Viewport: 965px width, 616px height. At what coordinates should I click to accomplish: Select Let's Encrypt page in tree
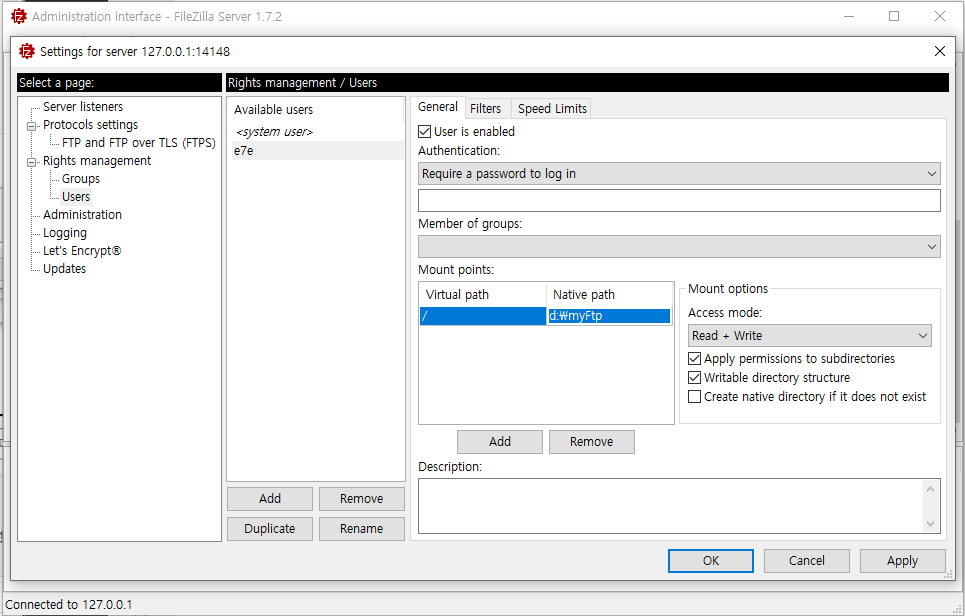[82, 251]
